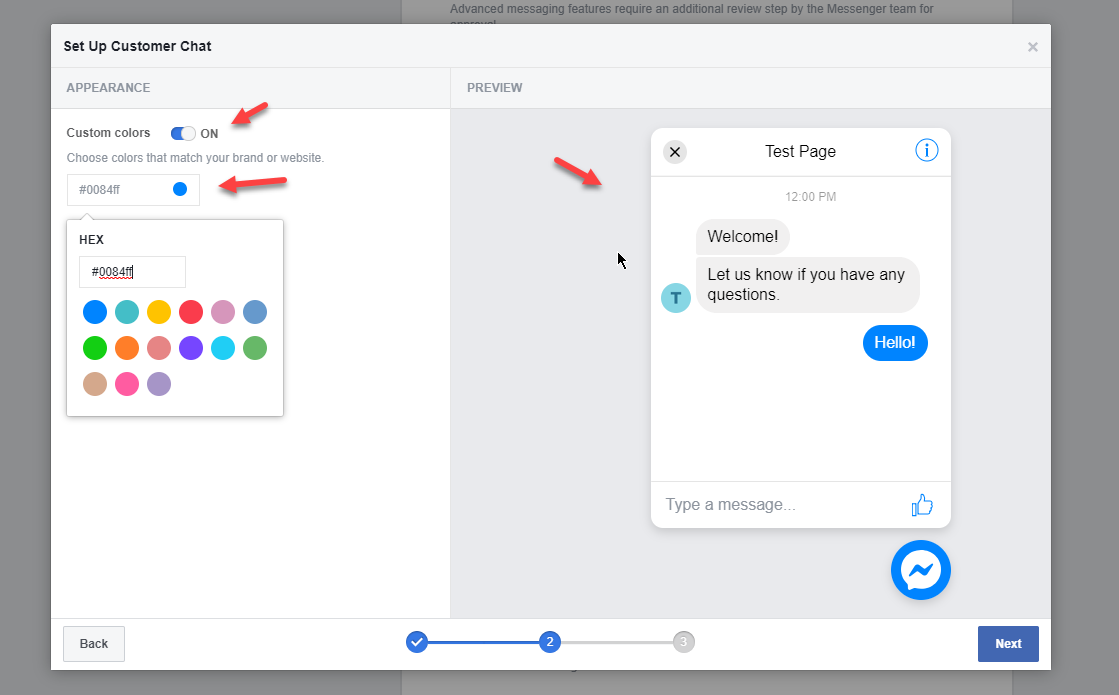Click the HEX value input in the color picker
This screenshot has width=1119, height=695.
tap(131, 271)
